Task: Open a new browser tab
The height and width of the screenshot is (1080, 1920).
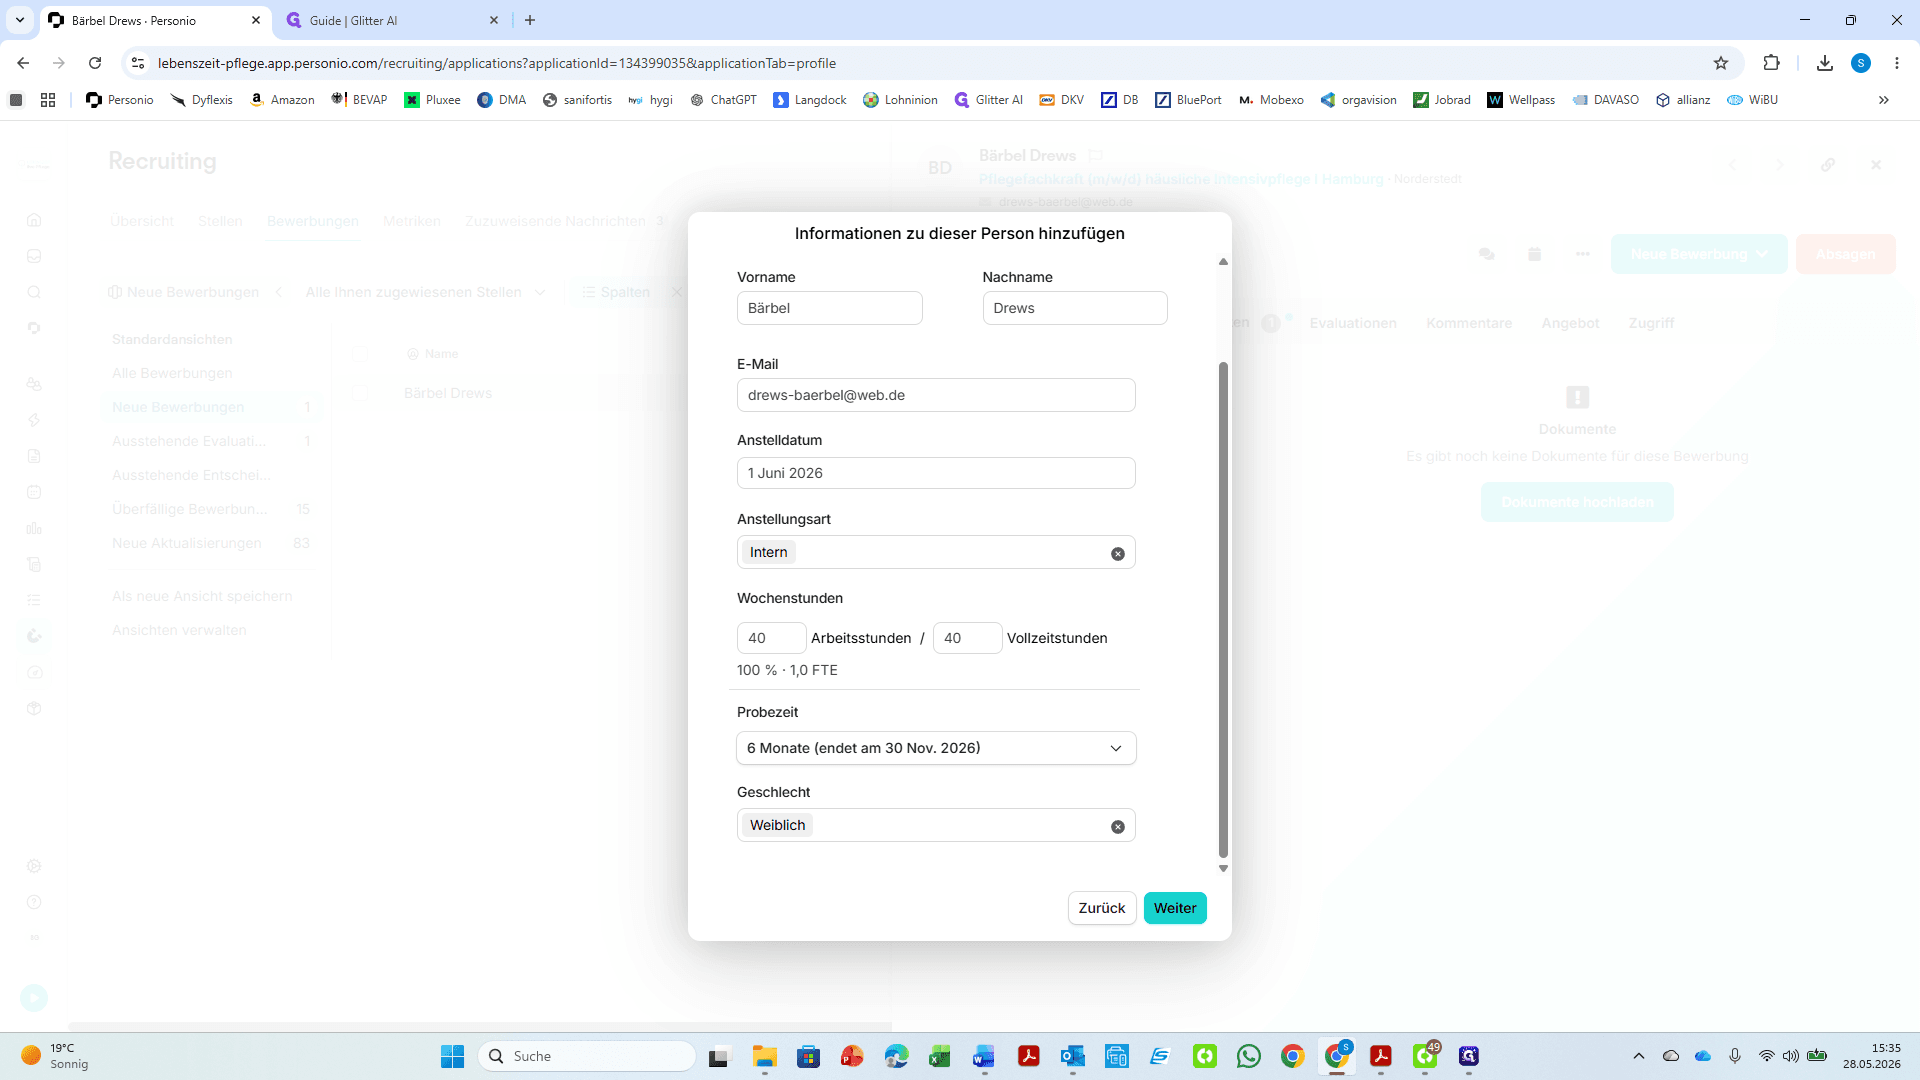Action: pos(530,20)
